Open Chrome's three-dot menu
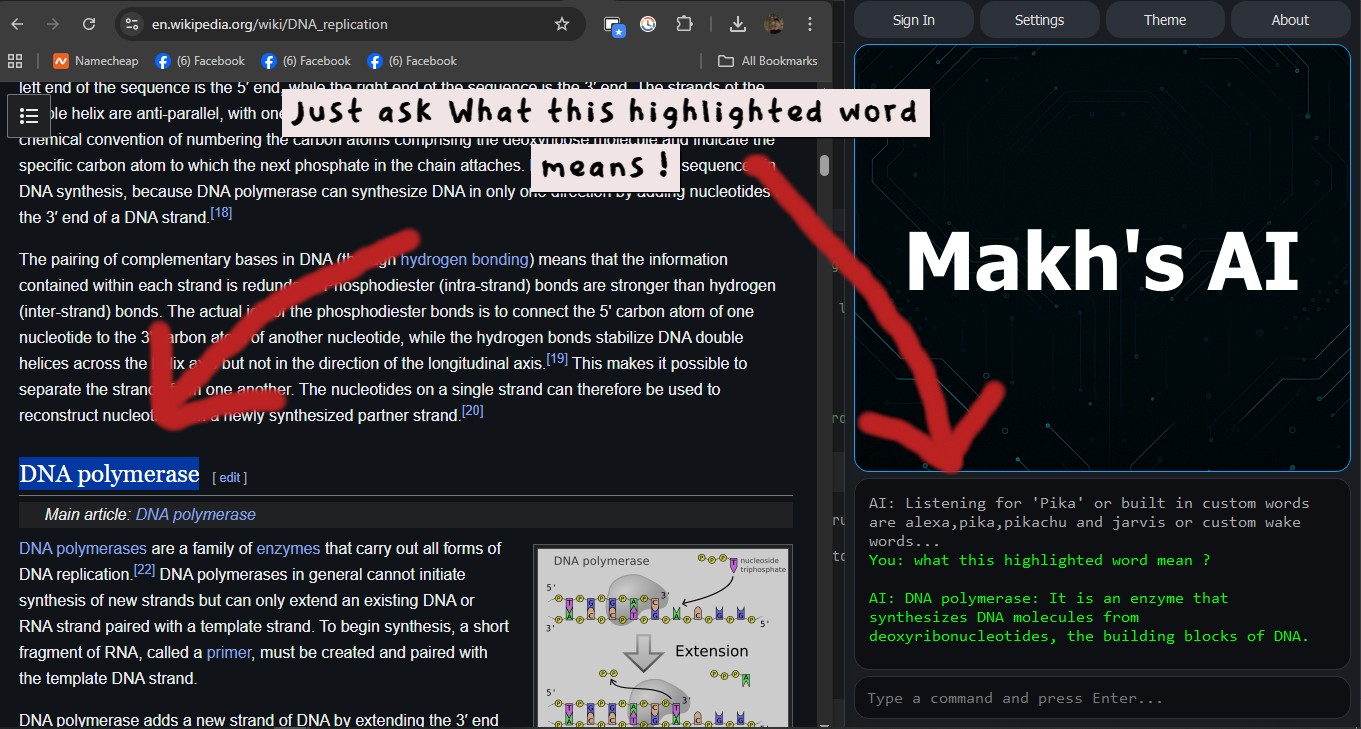The width and height of the screenshot is (1361, 729). pos(810,24)
